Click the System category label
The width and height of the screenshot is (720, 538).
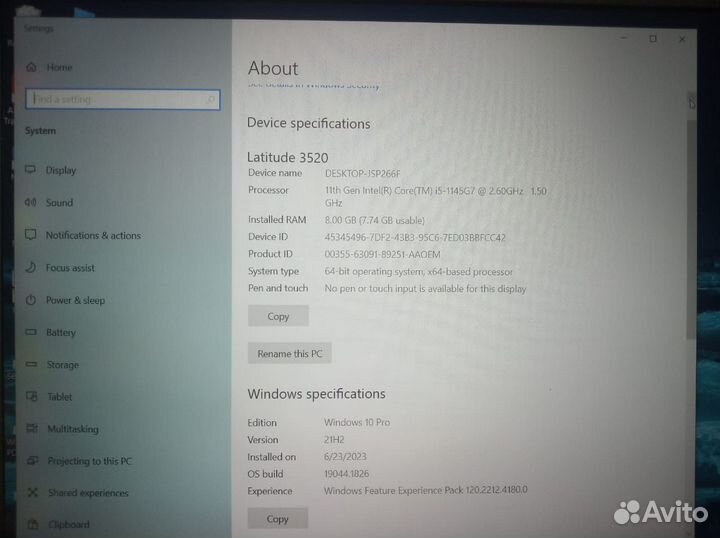(40, 131)
